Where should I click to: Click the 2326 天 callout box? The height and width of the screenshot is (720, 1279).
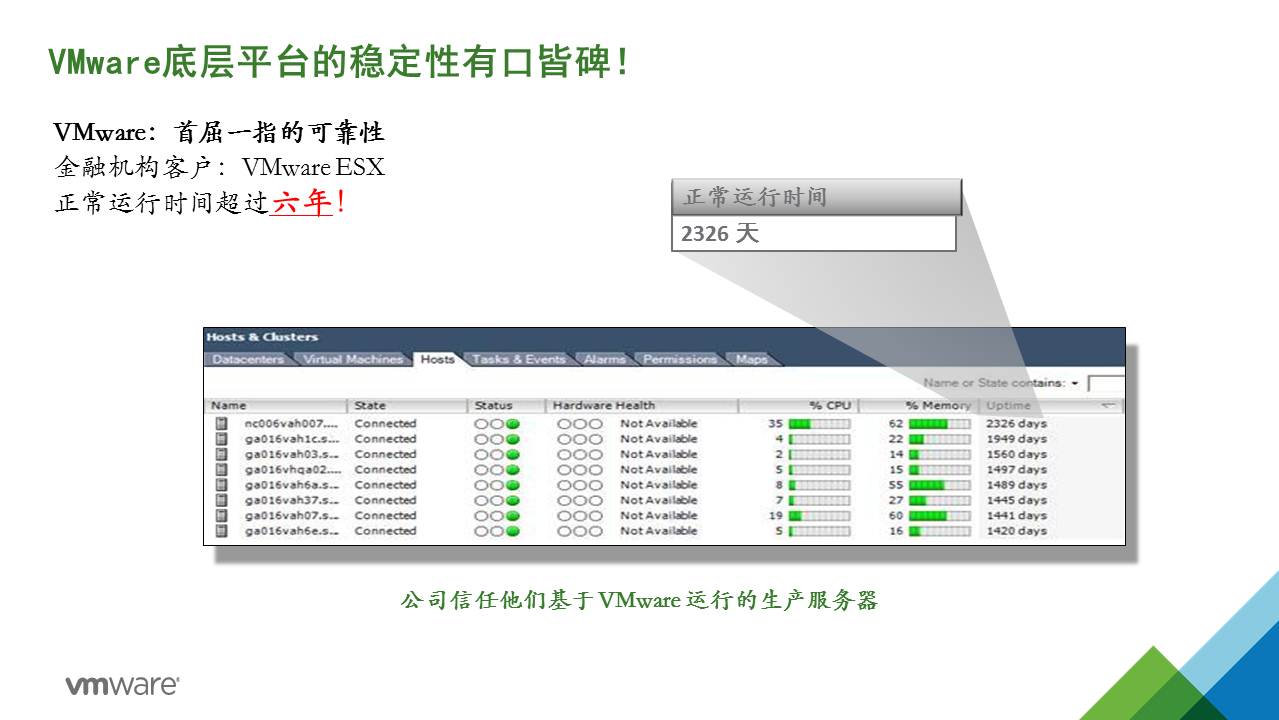coord(814,234)
